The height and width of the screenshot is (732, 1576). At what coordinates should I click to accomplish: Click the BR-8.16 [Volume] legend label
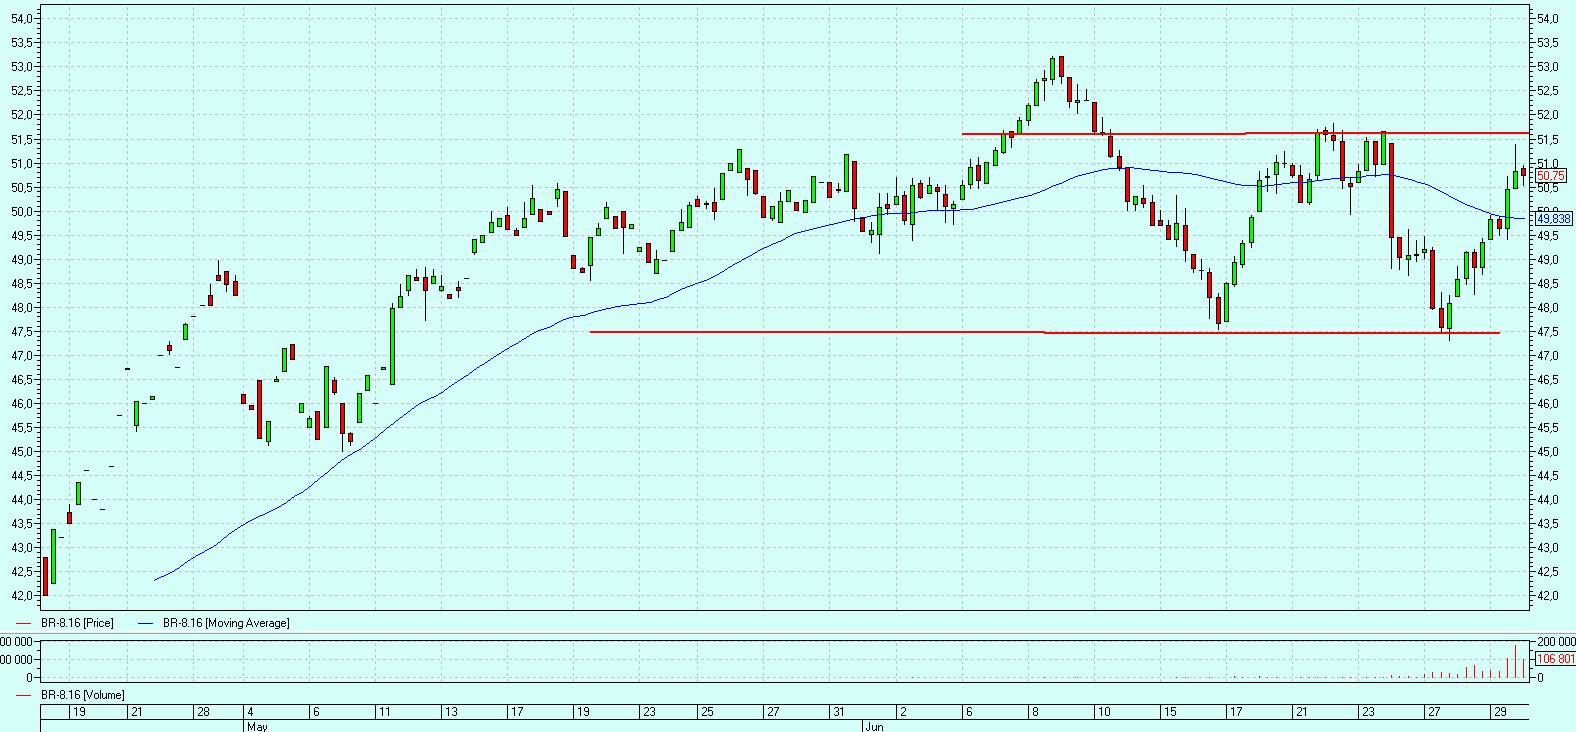coord(83,695)
